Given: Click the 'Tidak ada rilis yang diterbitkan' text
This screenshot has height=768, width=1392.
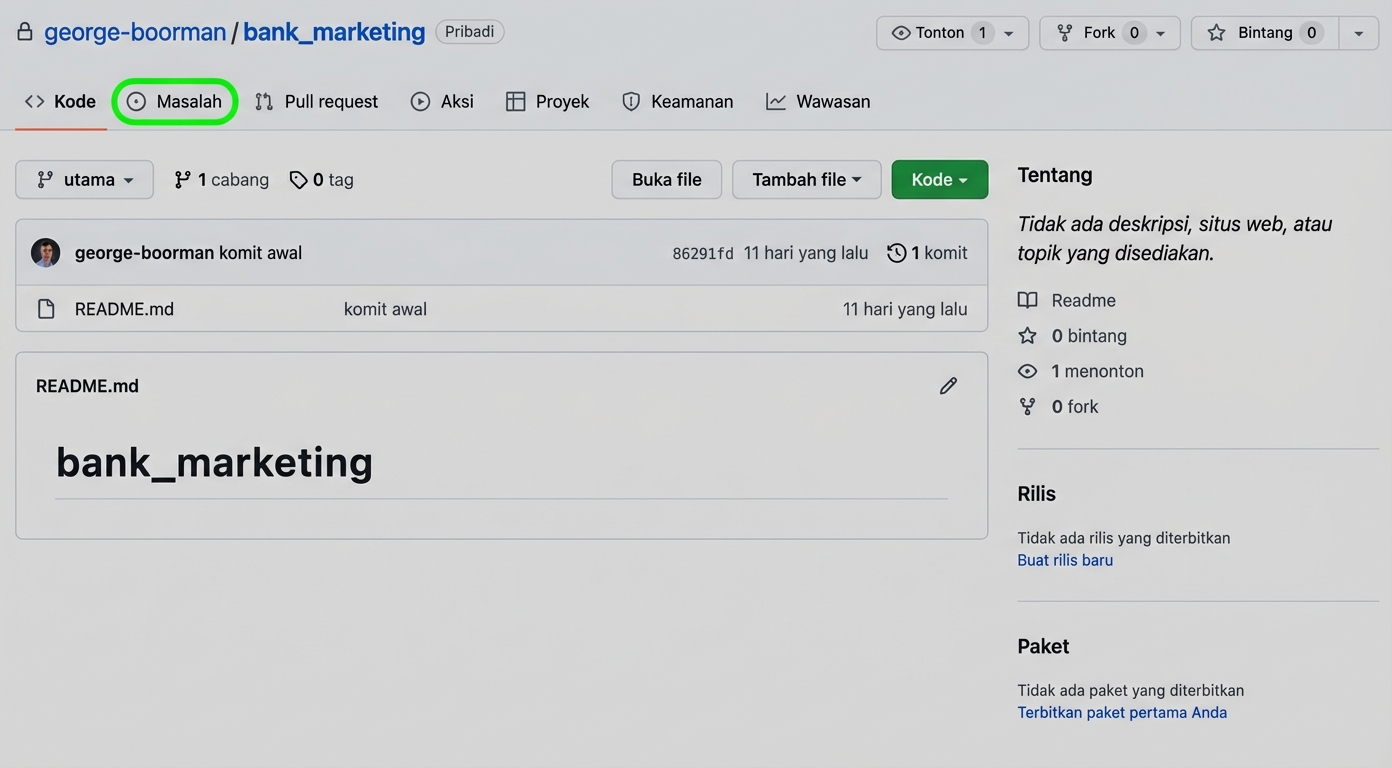Looking at the screenshot, I should click(1124, 538).
